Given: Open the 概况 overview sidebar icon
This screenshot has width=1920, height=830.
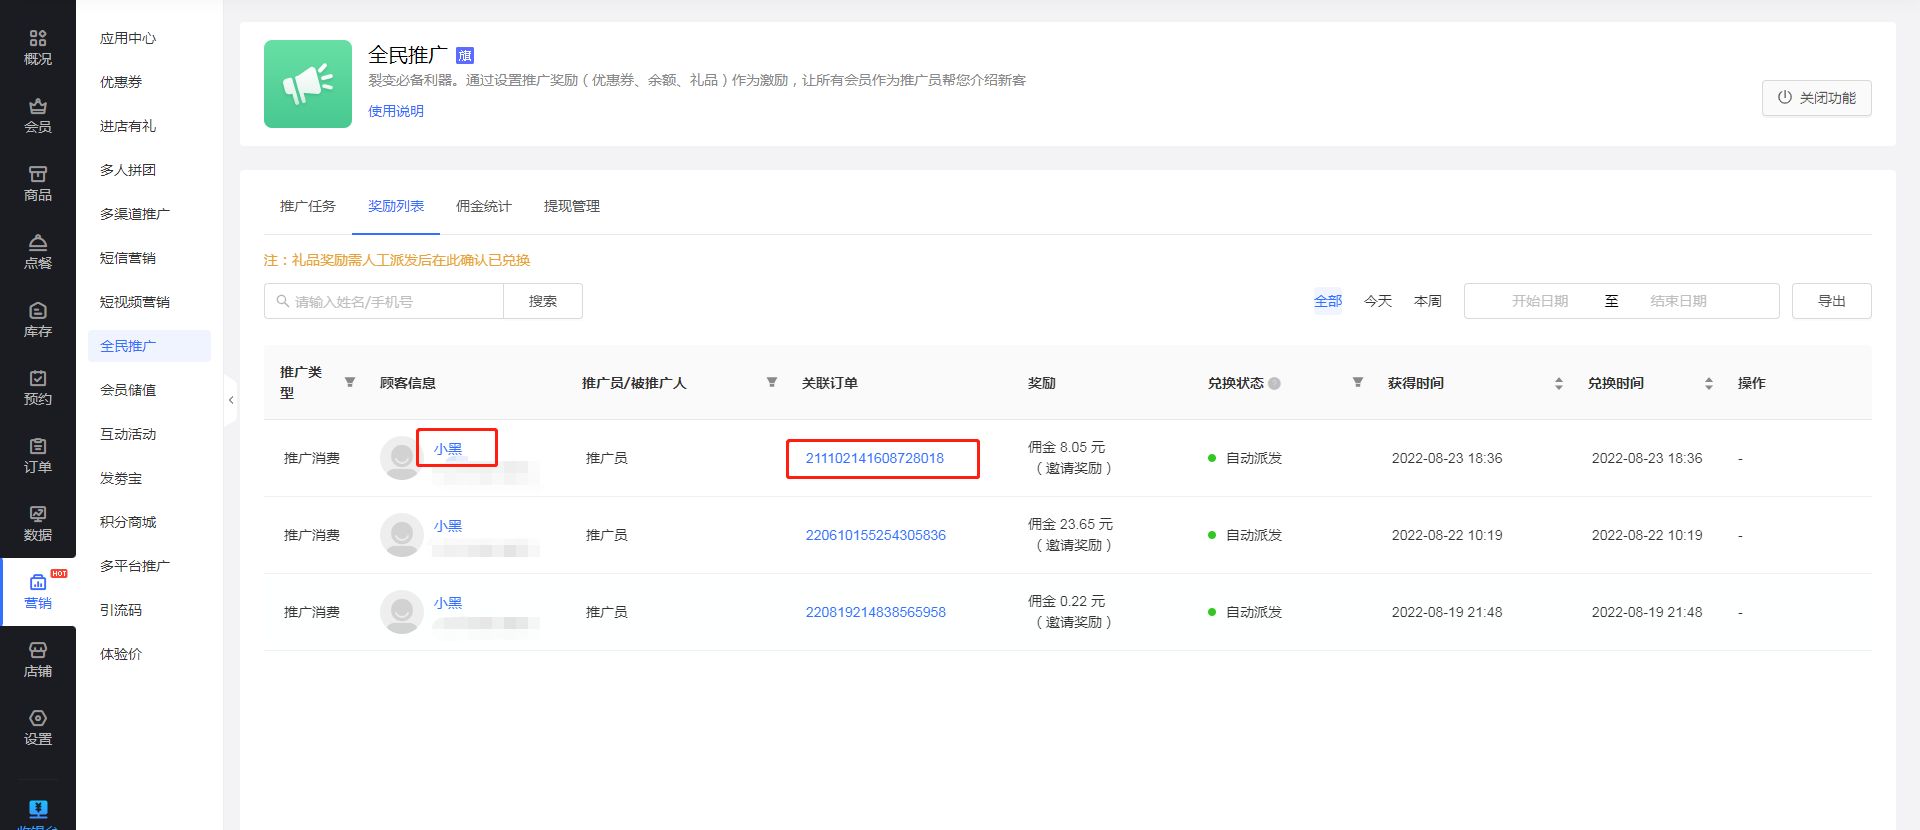Looking at the screenshot, I should pos(38,48).
